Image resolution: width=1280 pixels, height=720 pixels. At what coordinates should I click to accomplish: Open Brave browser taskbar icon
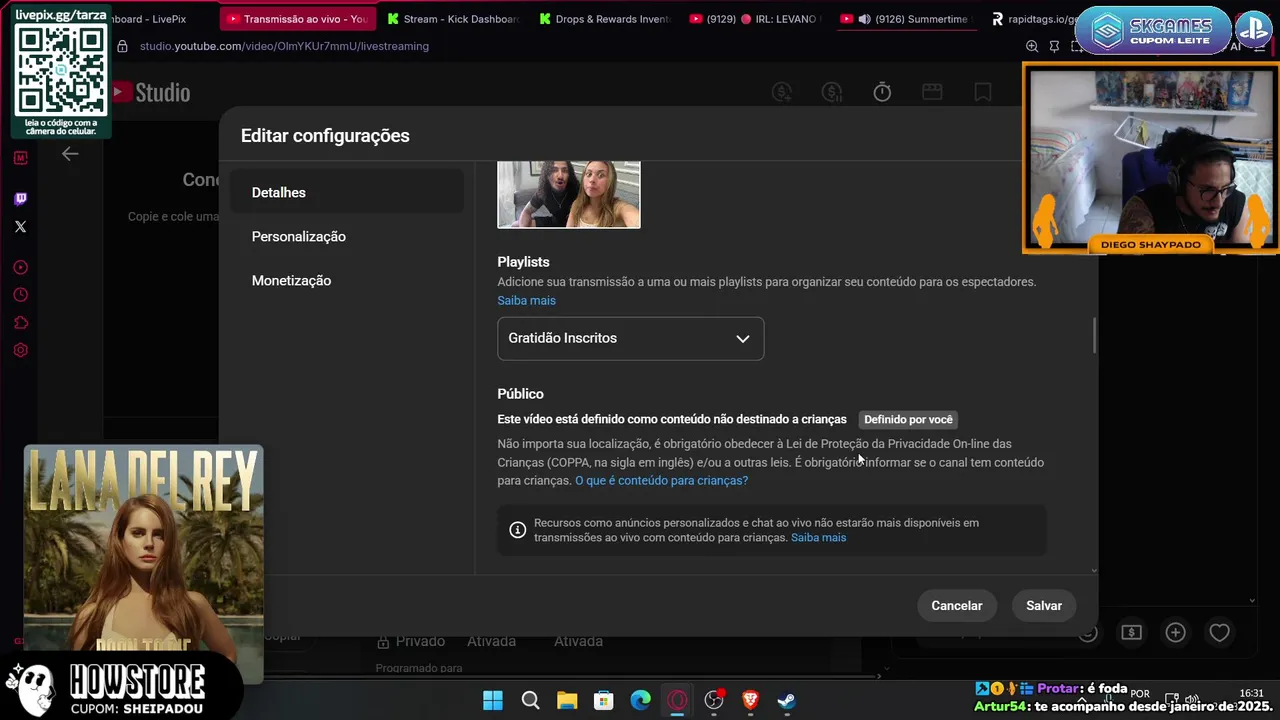pyautogui.click(x=751, y=700)
